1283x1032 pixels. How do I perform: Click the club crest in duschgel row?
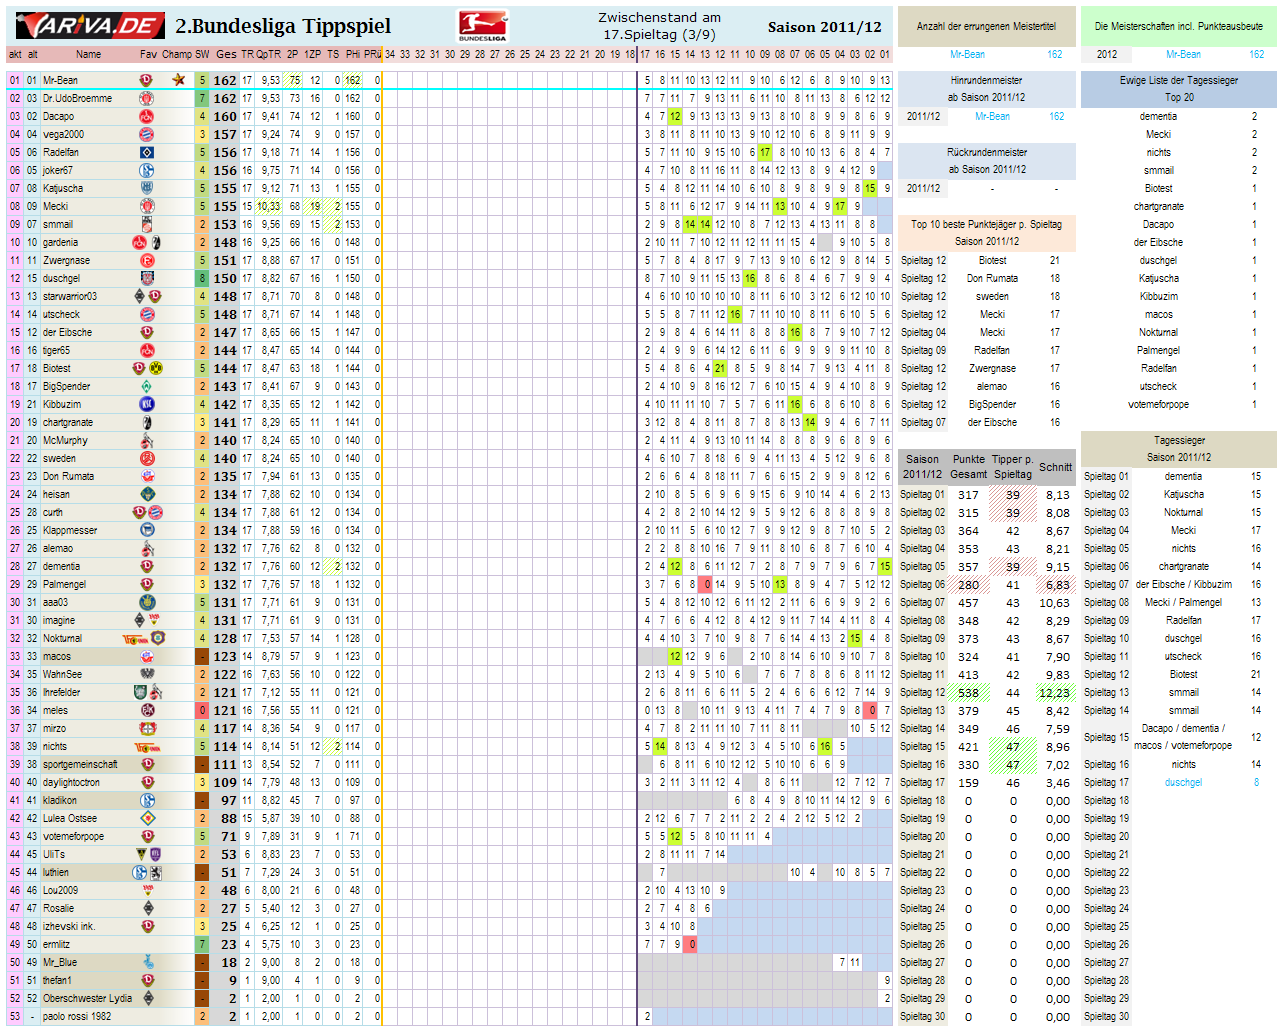(x=146, y=278)
